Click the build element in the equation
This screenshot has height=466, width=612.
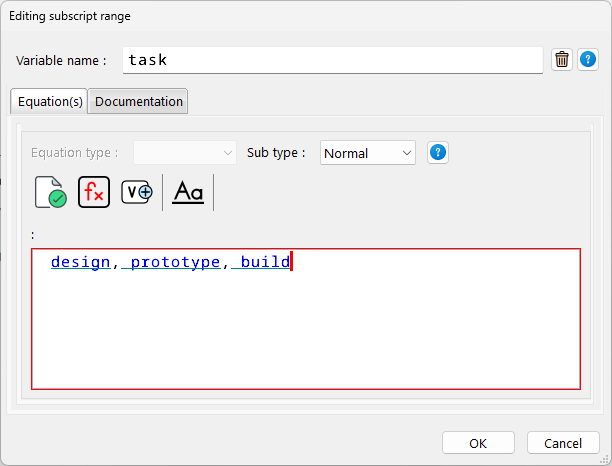point(265,263)
